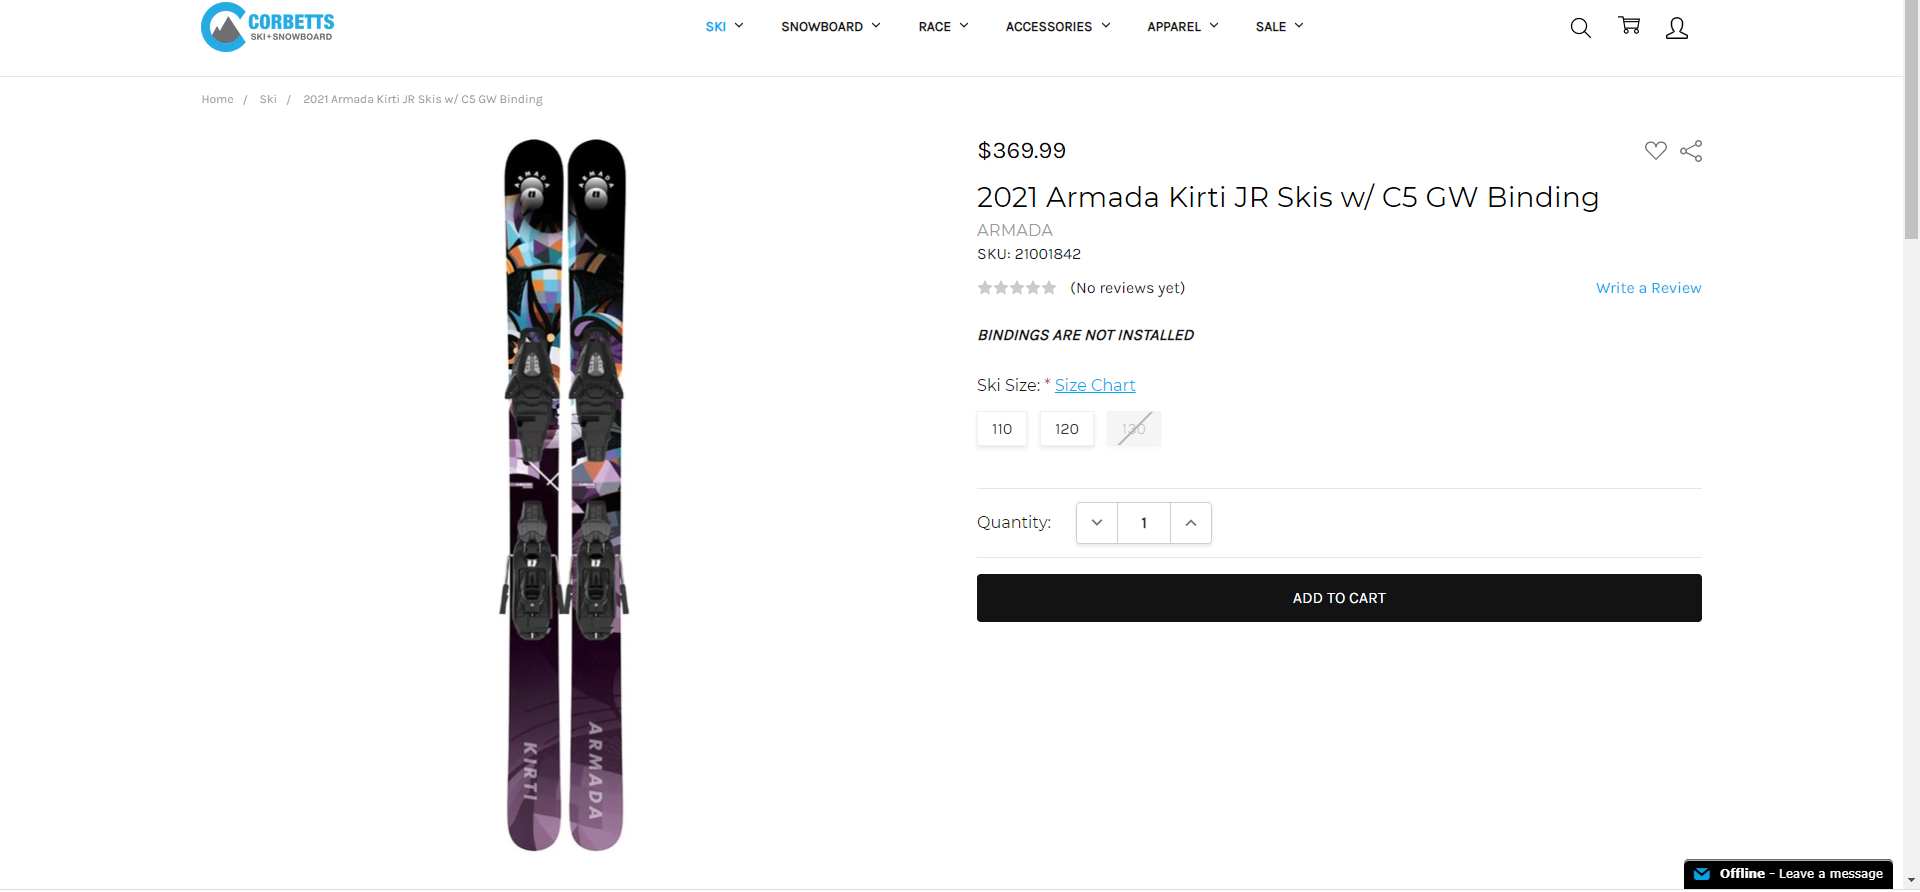
Task: Click the first rating star
Action: (985, 287)
